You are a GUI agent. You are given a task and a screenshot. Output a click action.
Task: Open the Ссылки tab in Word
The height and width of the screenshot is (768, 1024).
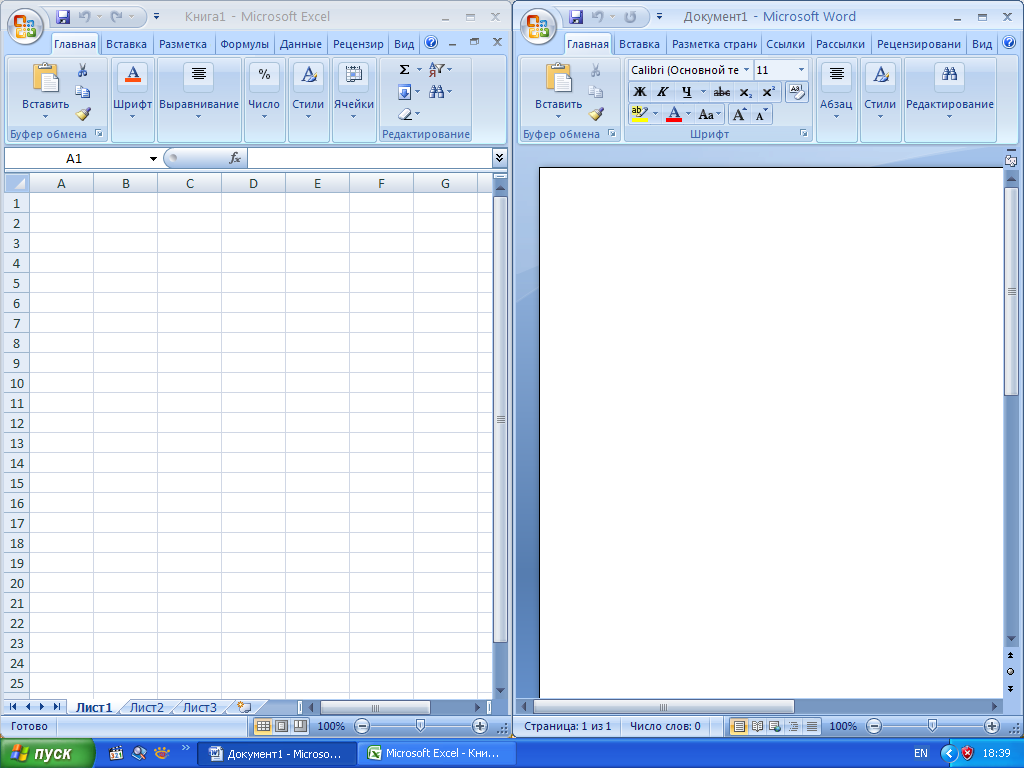(x=785, y=44)
